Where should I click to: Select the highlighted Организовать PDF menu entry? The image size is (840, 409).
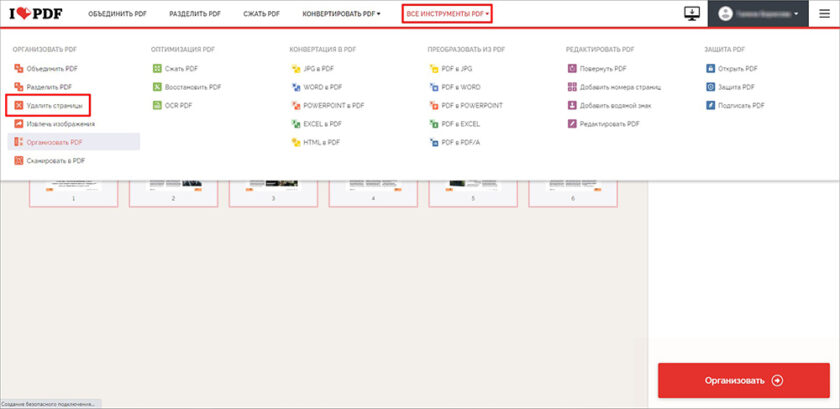(x=74, y=142)
